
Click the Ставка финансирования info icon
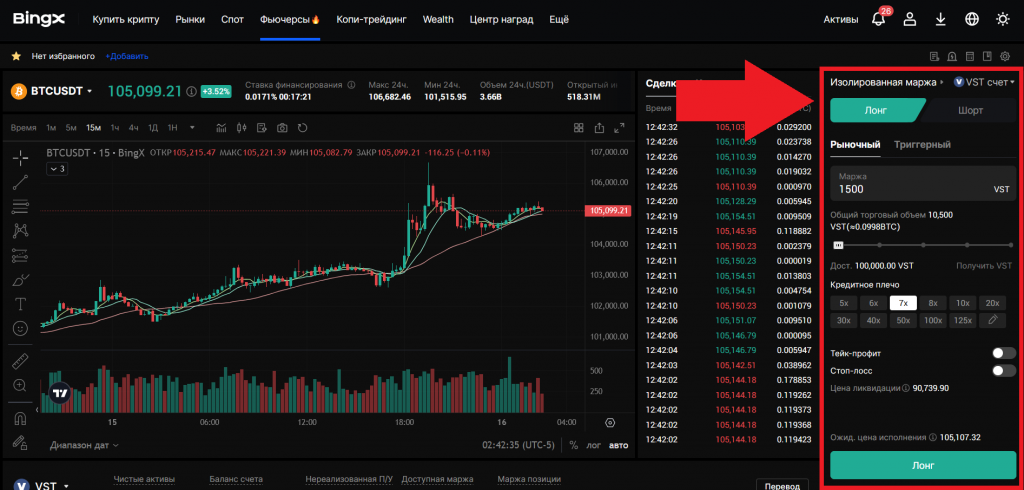(351, 85)
